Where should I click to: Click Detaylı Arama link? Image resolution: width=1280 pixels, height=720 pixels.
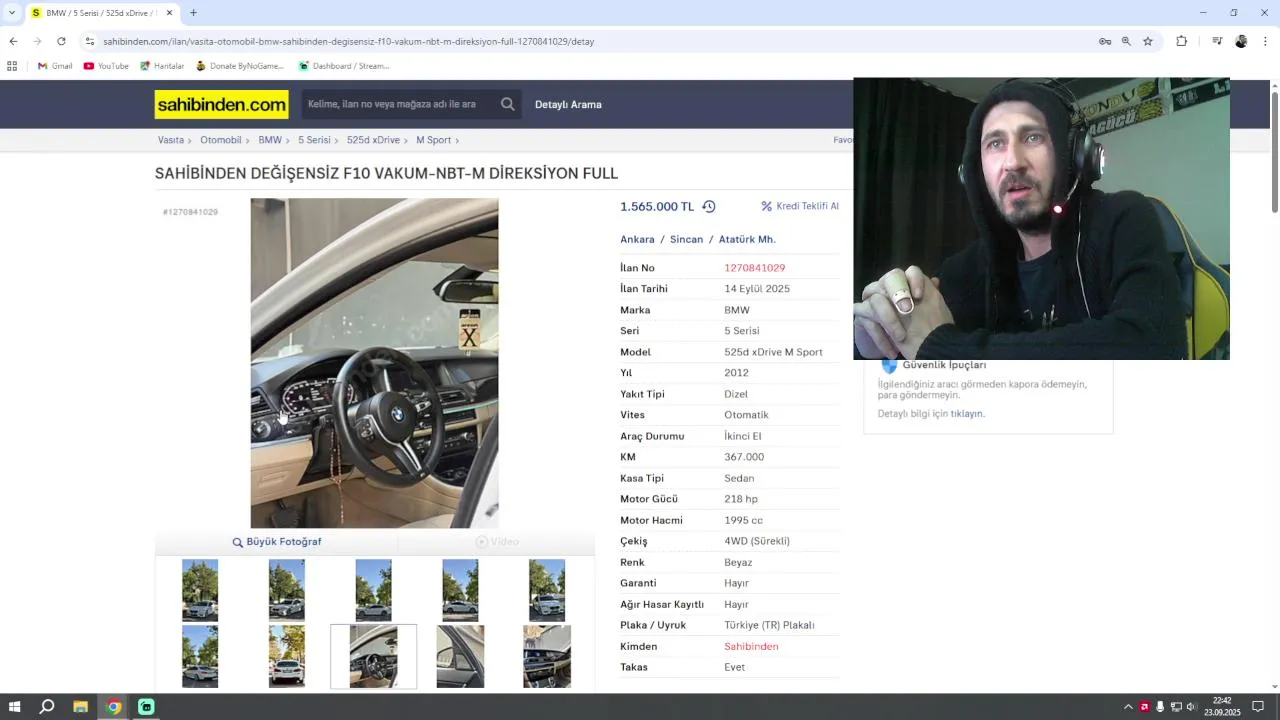tap(568, 105)
